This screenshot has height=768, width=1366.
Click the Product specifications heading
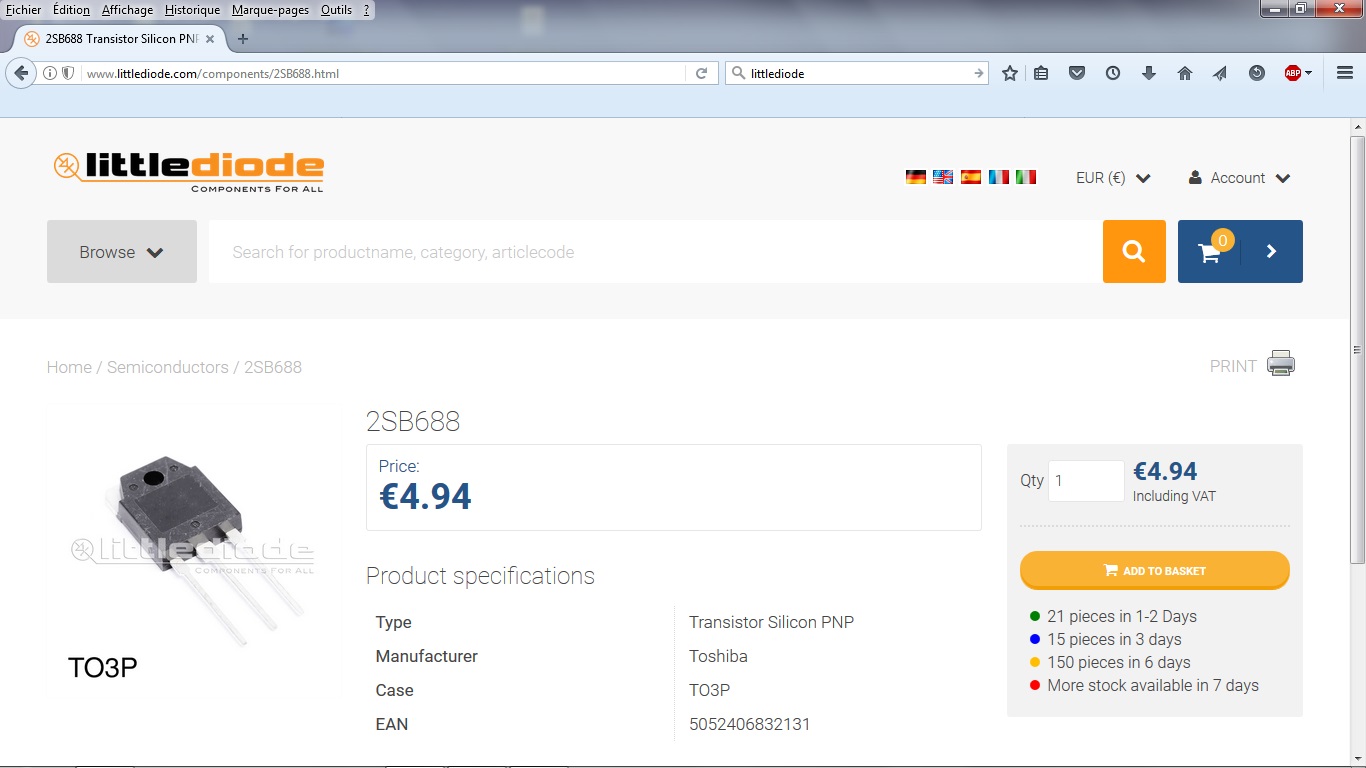click(480, 576)
